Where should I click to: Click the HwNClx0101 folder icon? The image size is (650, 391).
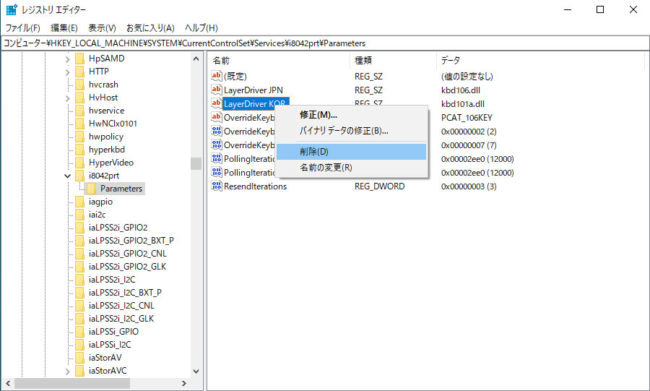tap(80, 124)
